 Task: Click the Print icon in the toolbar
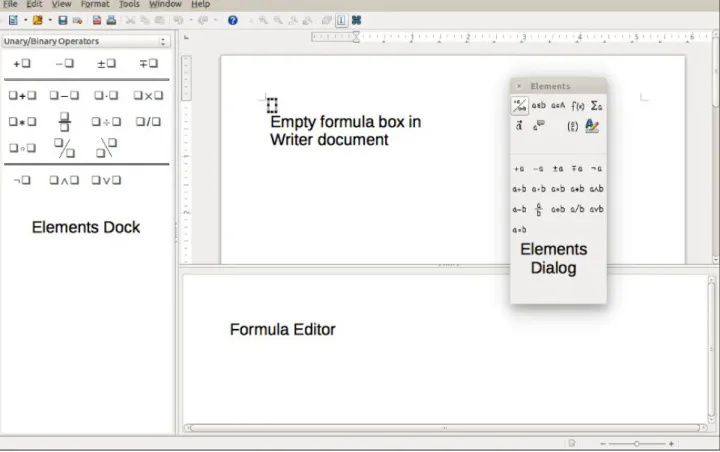click(111, 20)
